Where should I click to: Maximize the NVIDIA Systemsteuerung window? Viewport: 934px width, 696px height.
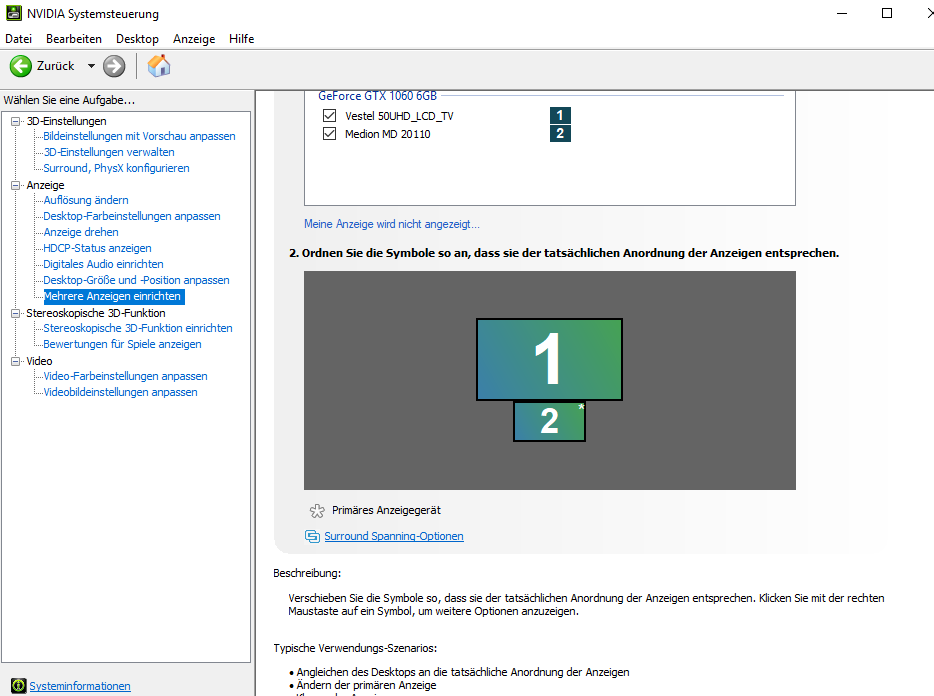[x=887, y=13]
